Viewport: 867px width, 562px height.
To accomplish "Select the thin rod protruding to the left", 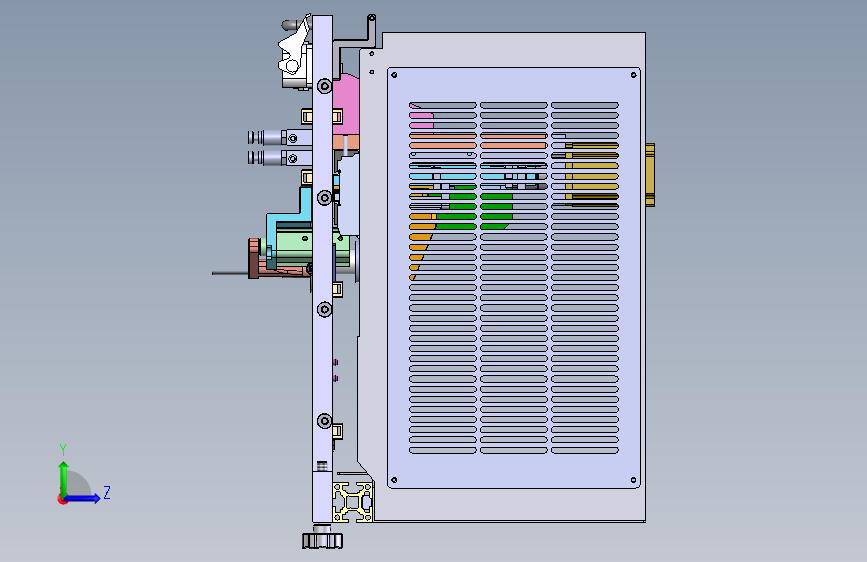I will point(230,273).
